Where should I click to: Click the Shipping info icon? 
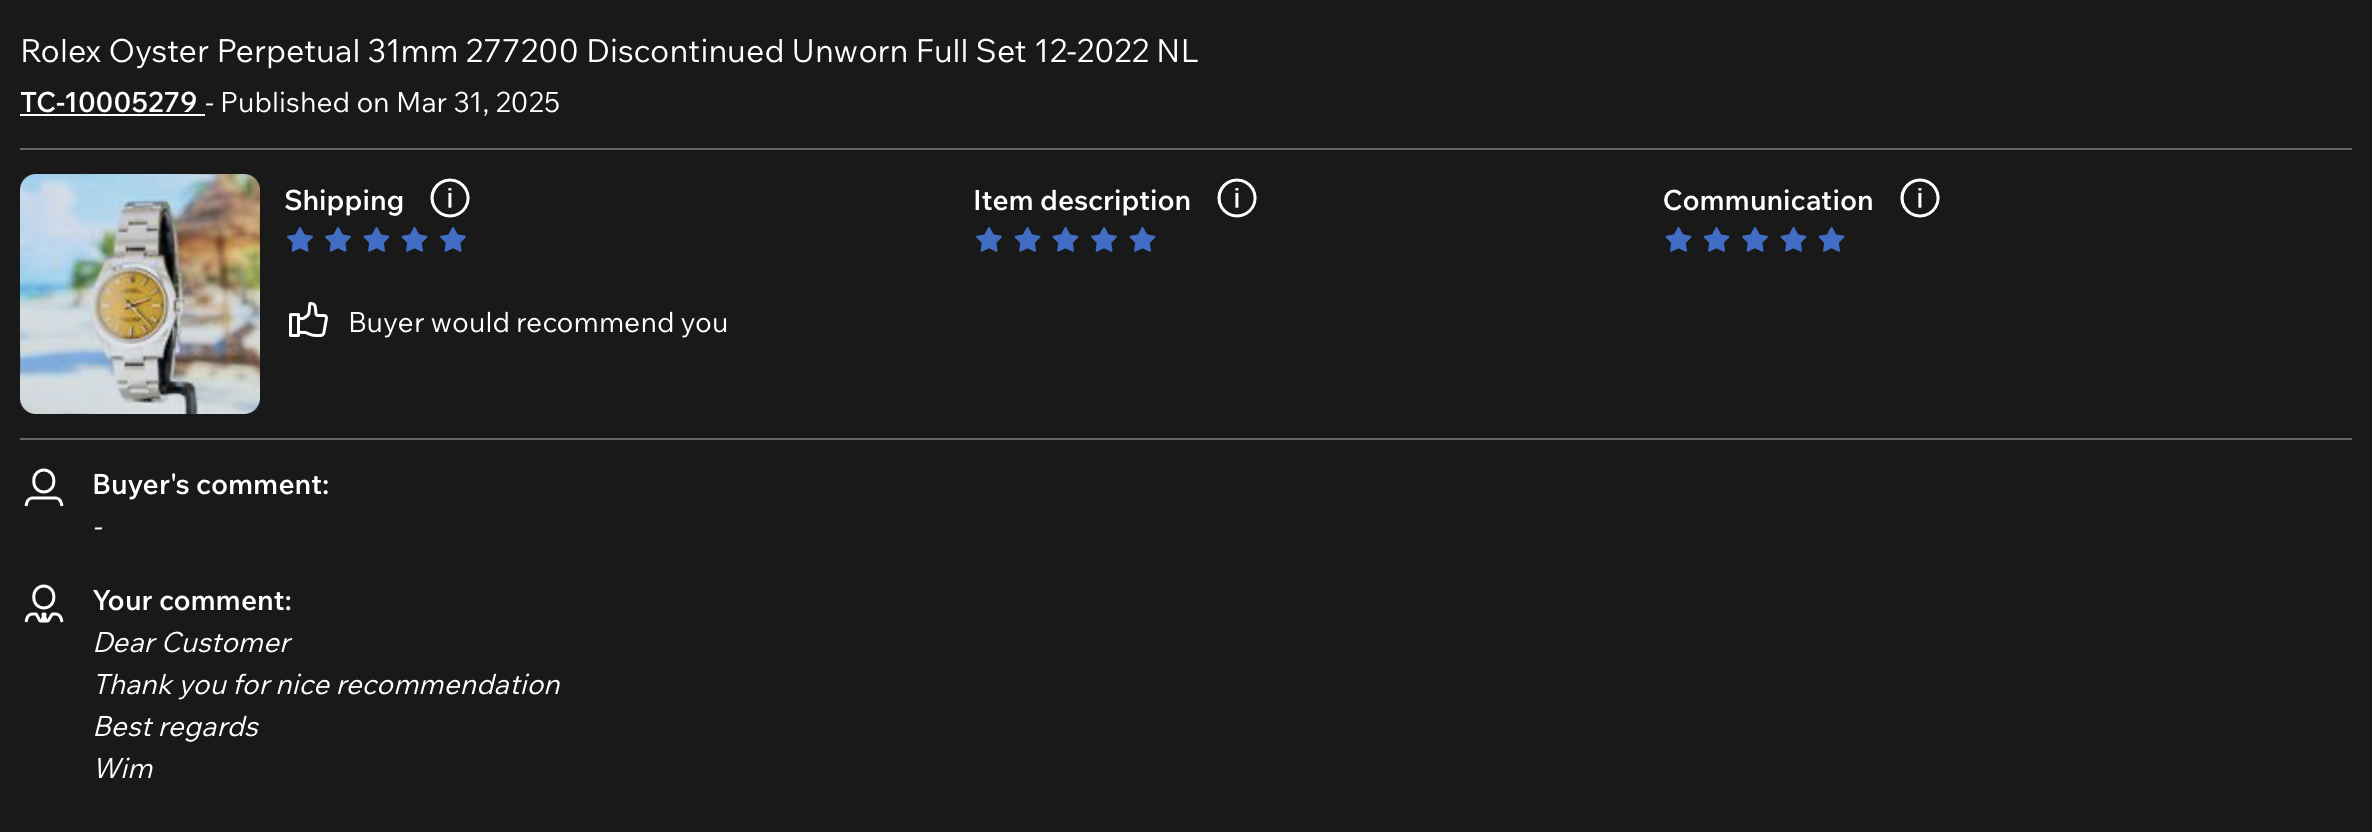click(450, 198)
